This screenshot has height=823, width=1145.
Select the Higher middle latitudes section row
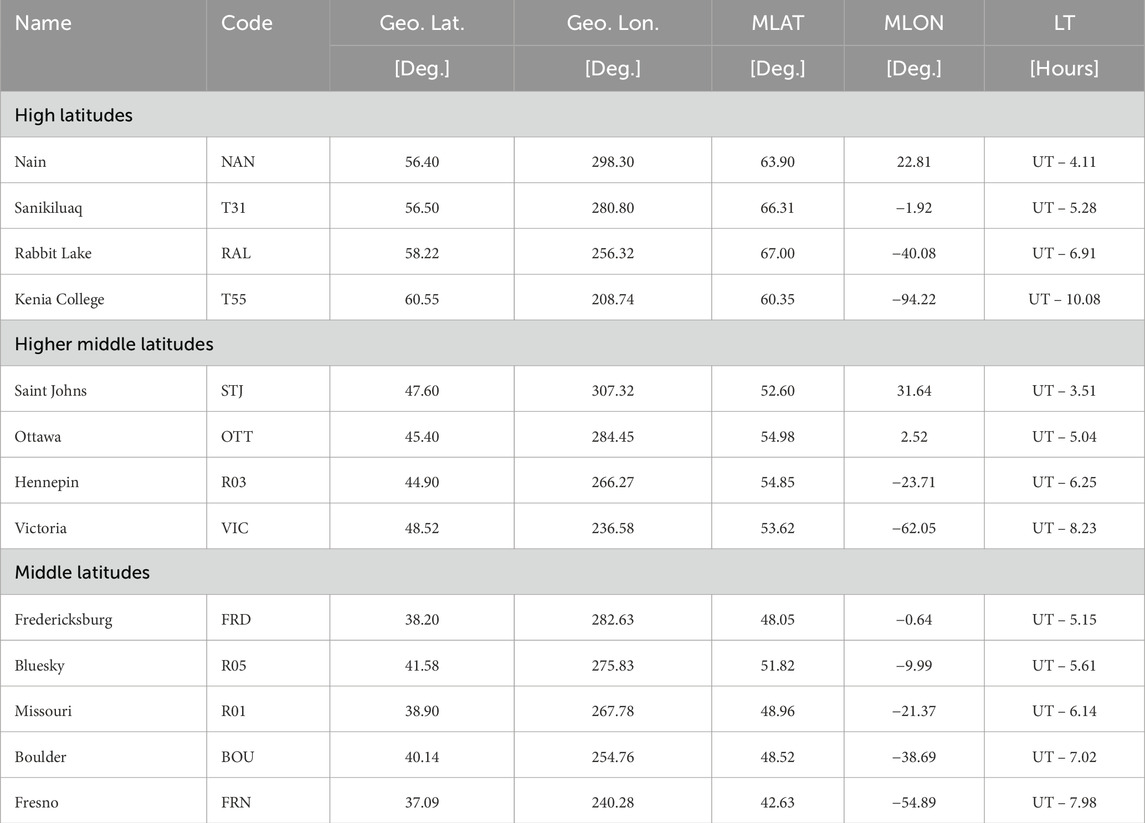coord(572,343)
